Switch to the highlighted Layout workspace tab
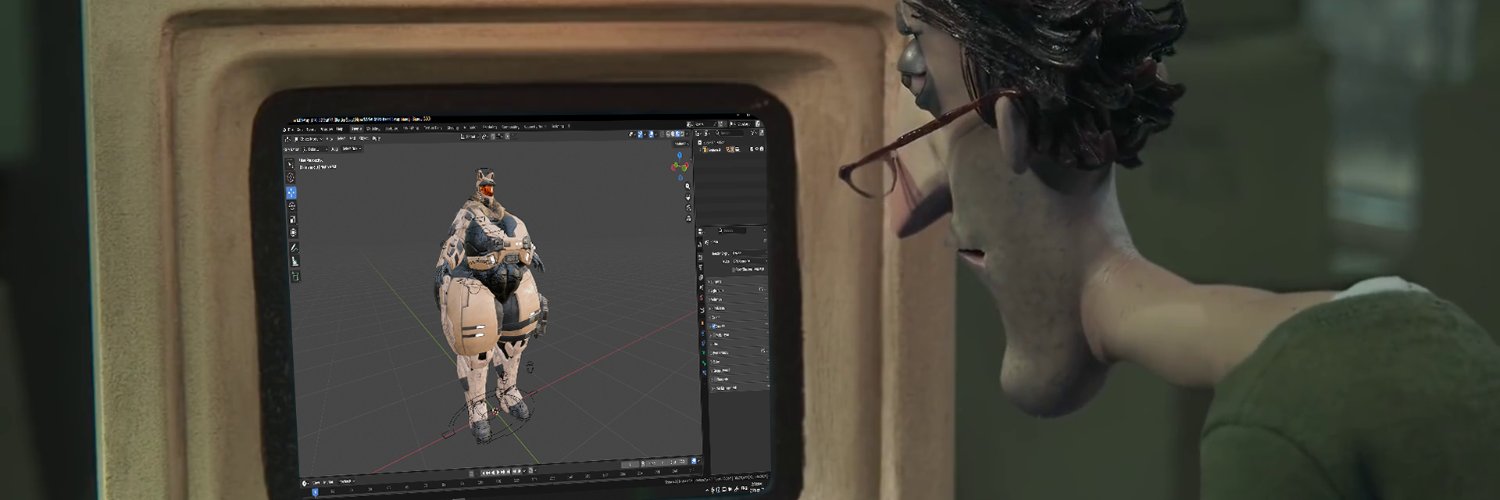Screen dimensions: 1500x500 (357, 128)
